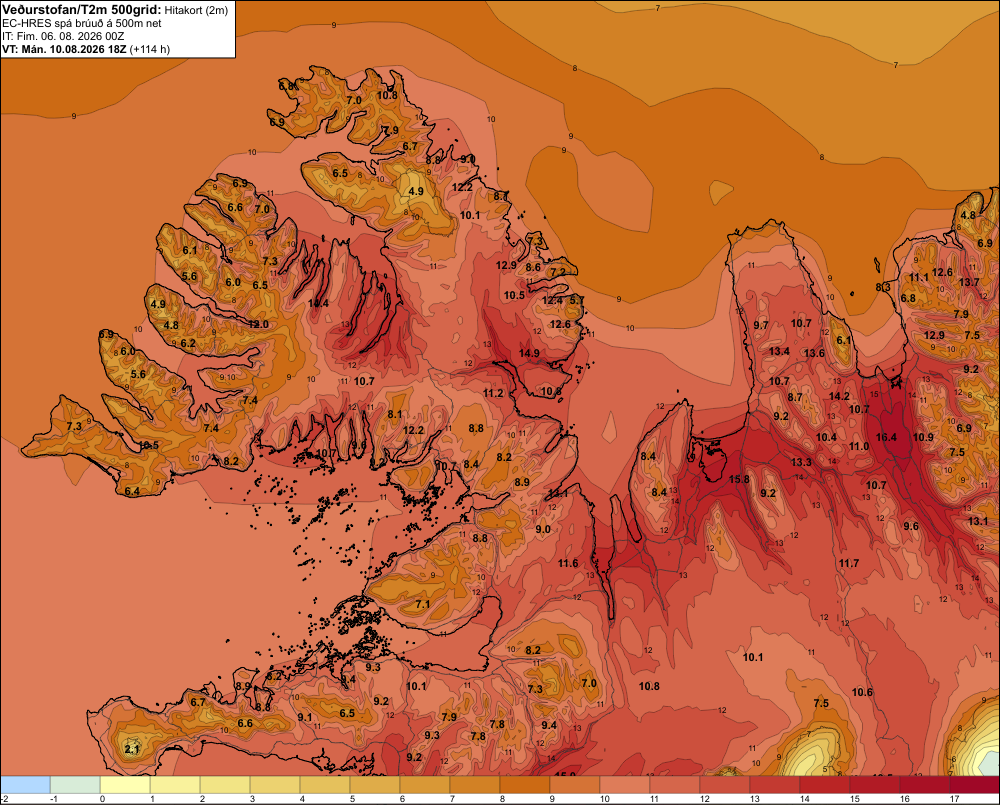
Task: Select the darkest red swatch right of 17
Action: pyautogui.click(x=974, y=785)
